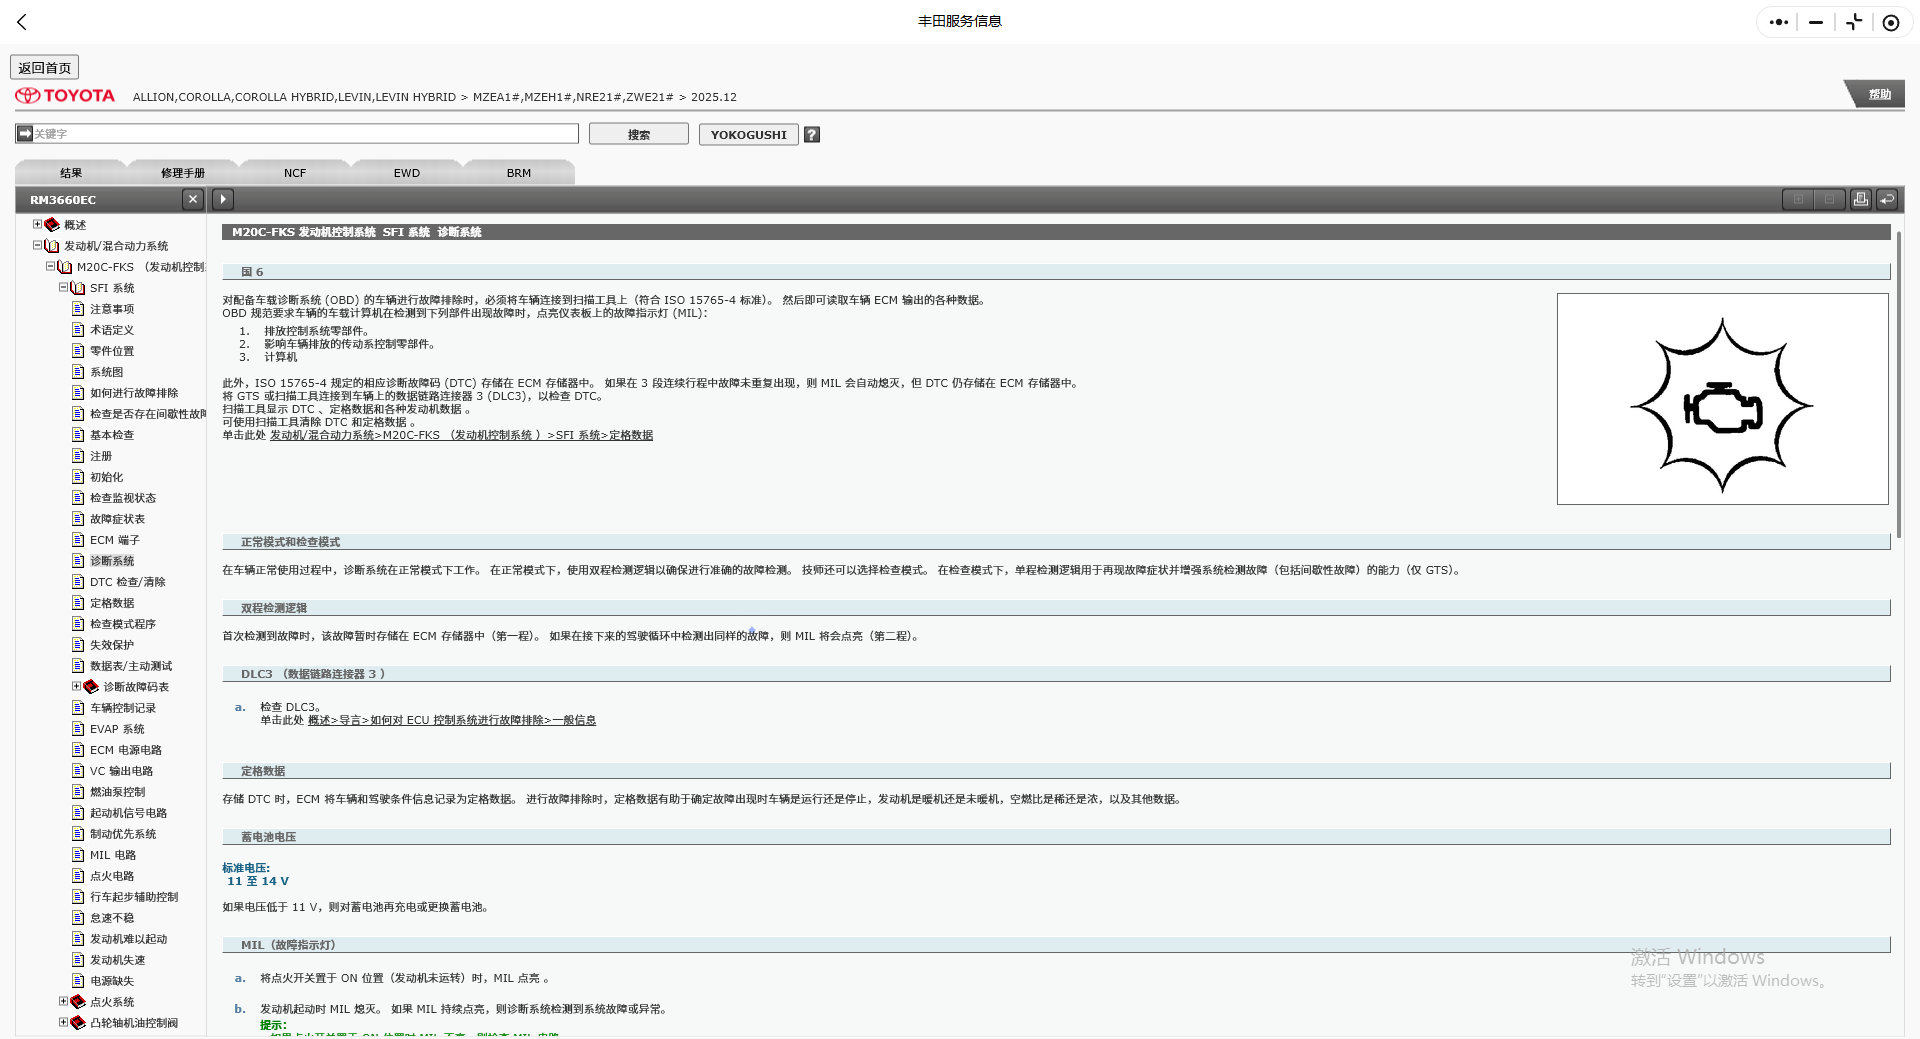Click the 返回首页 button
This screenshot has height=1039, width=1920.
[45, 67]
